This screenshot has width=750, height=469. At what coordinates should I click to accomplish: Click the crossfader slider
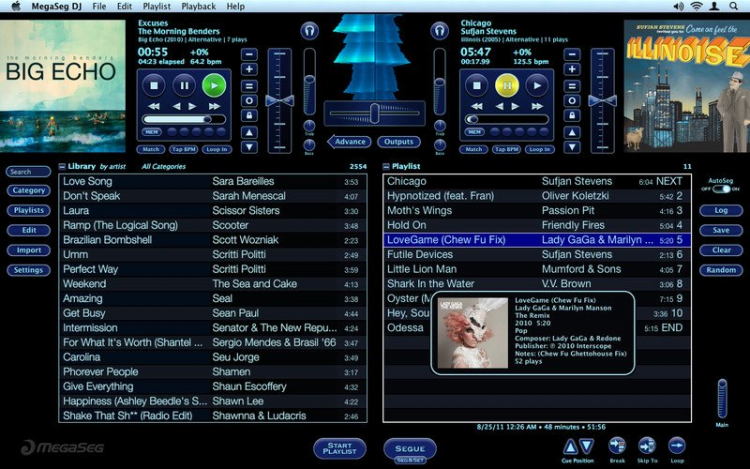(x=375, y=114)
